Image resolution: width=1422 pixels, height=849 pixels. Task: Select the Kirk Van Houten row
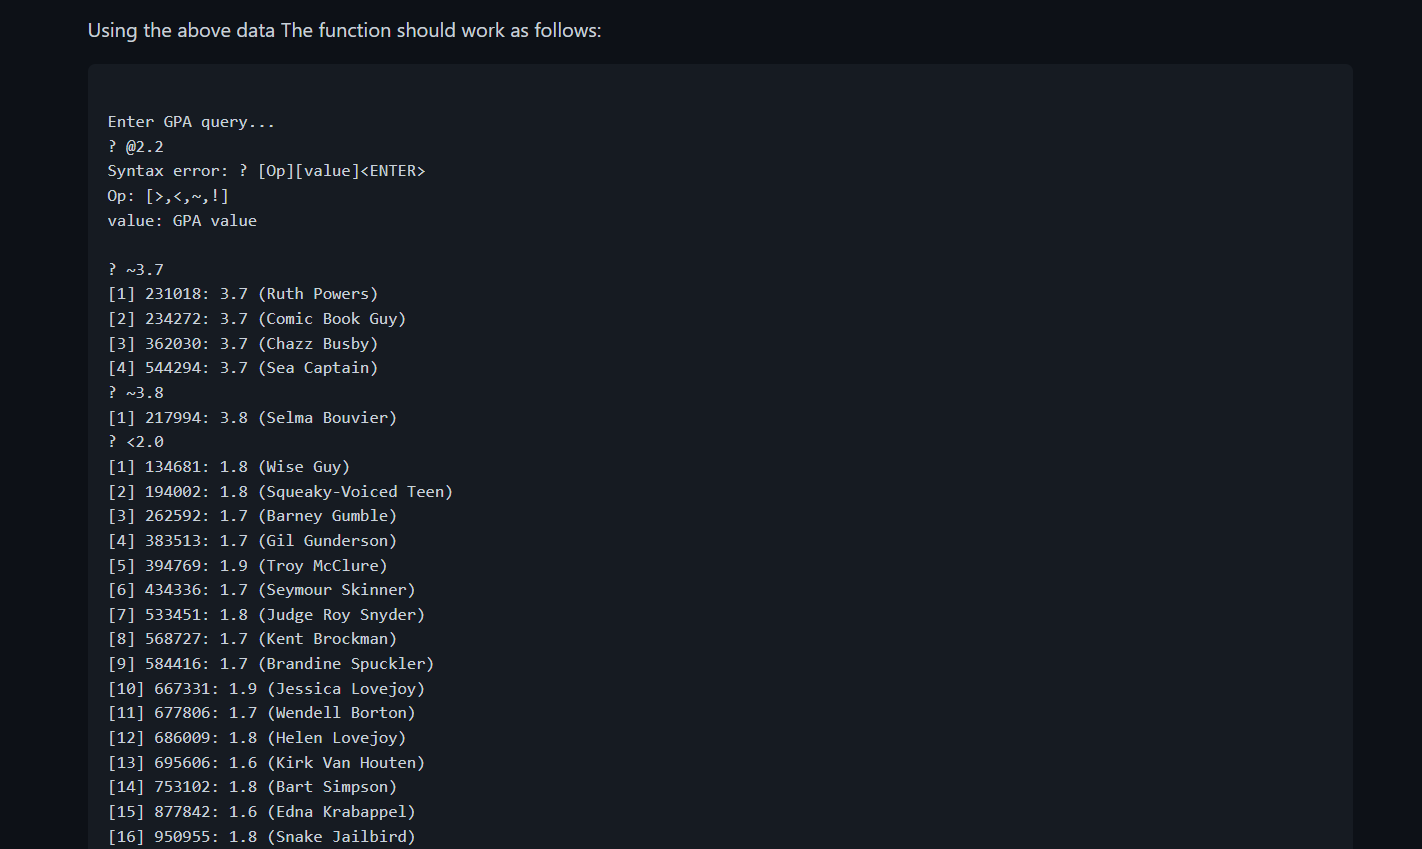coord(266,762)
